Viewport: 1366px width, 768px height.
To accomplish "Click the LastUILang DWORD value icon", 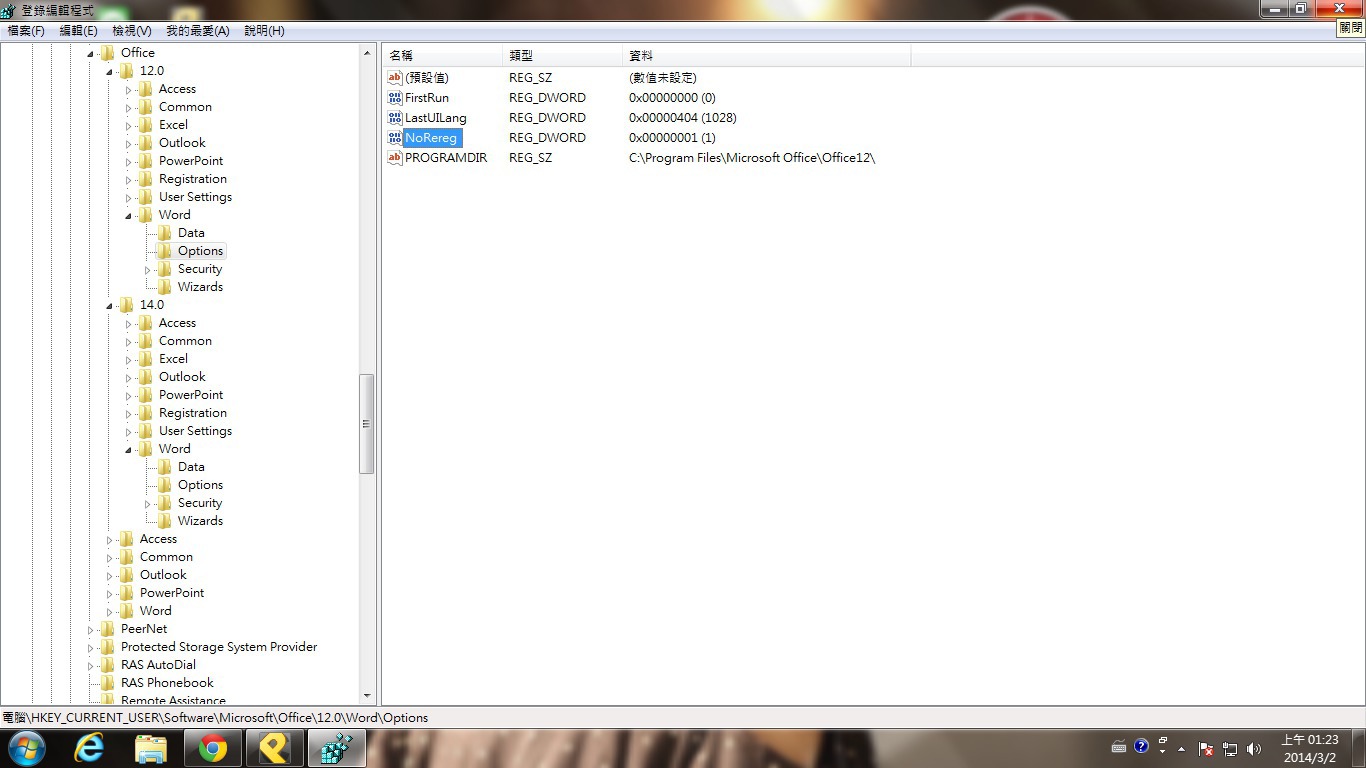I will (x=394, y=118).
